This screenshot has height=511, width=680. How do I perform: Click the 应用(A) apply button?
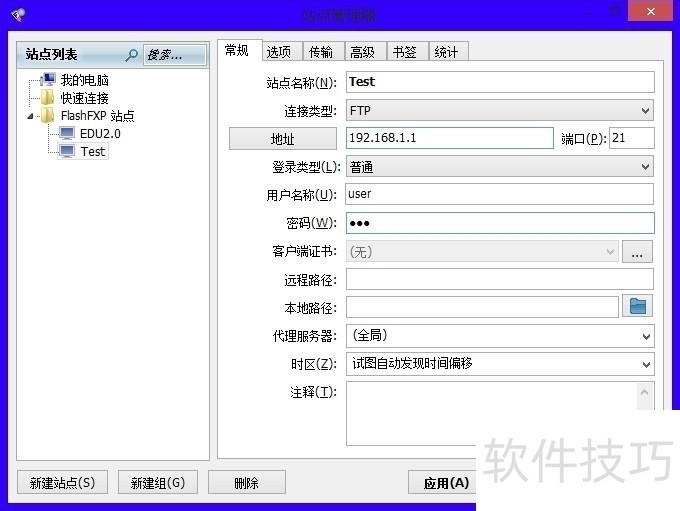point(445,483)
